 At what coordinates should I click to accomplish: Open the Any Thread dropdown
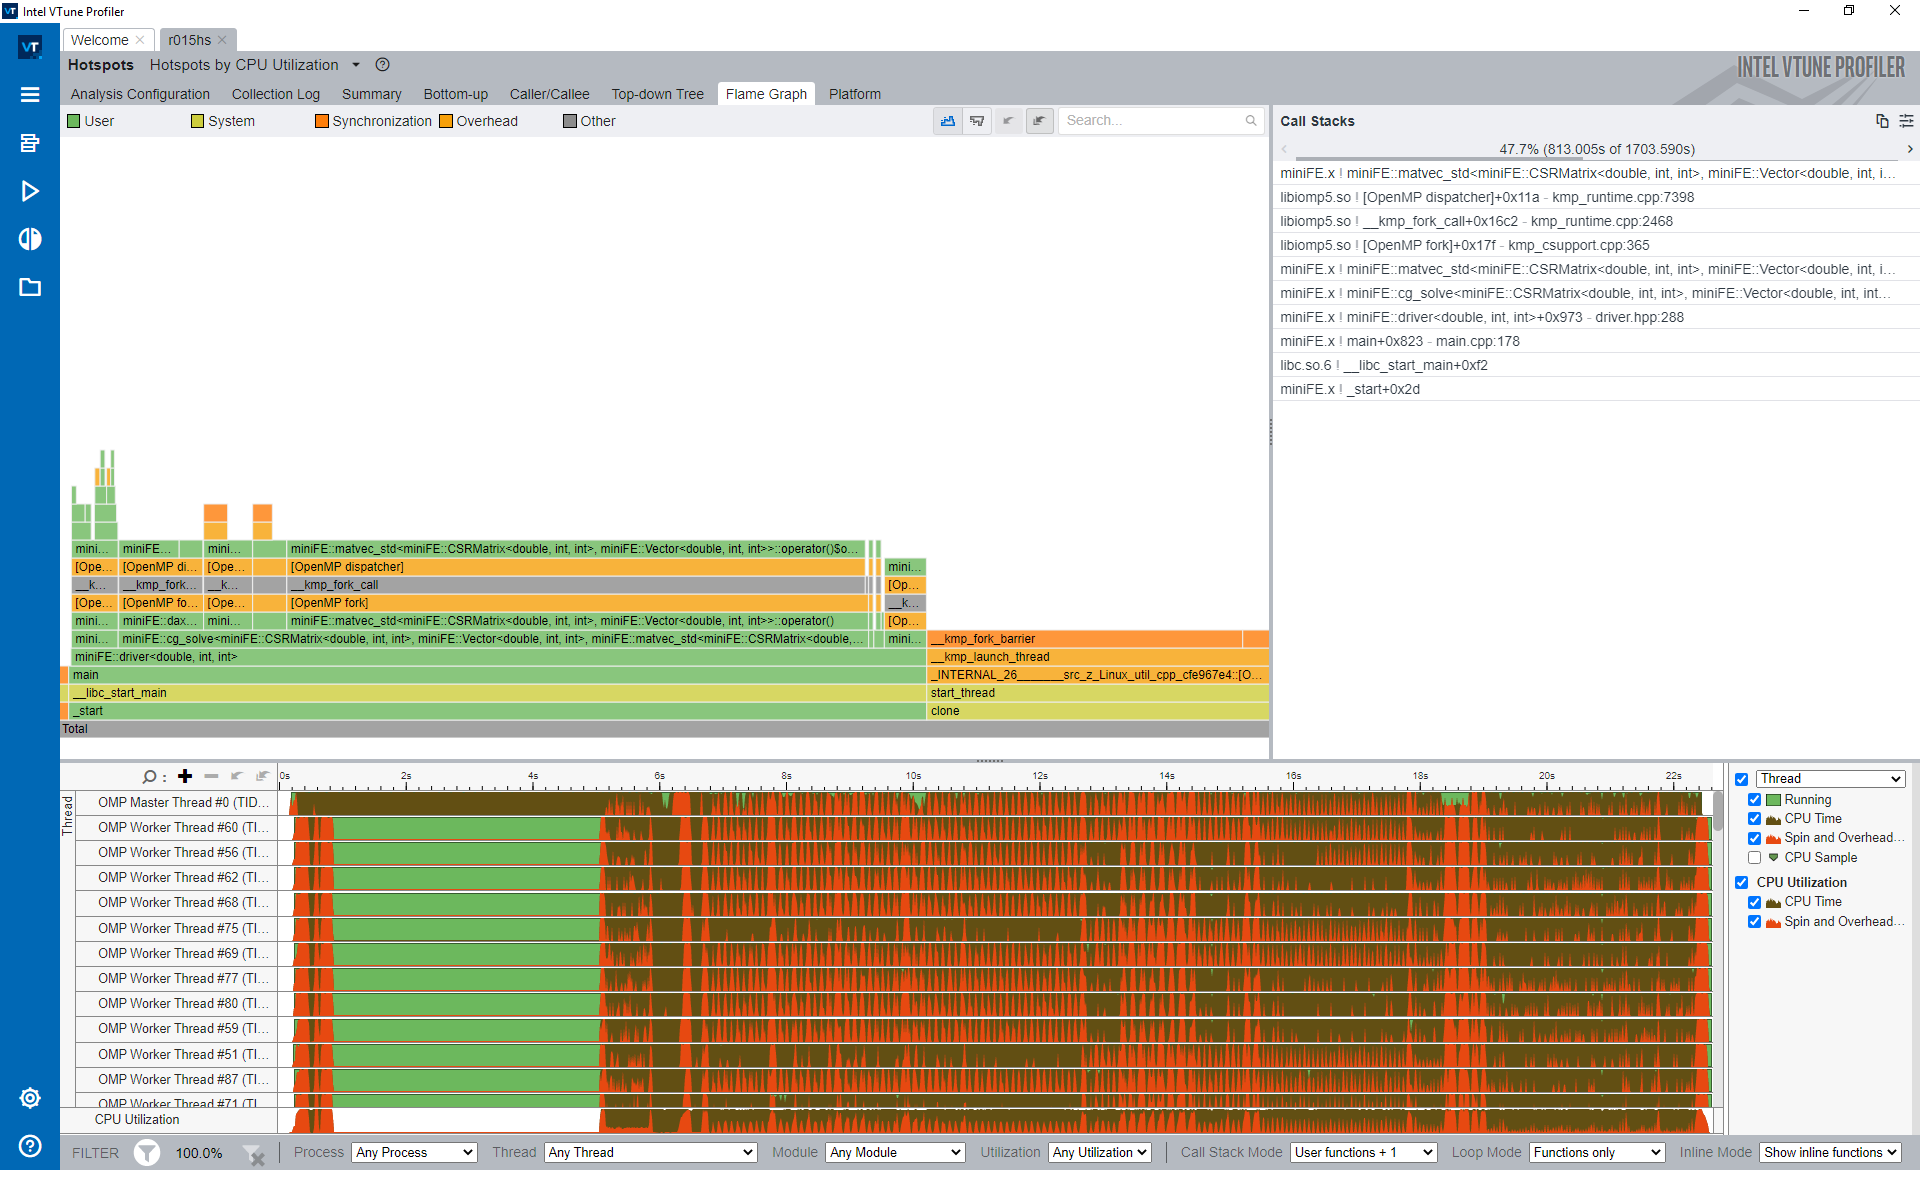(x=650, y=1153)
